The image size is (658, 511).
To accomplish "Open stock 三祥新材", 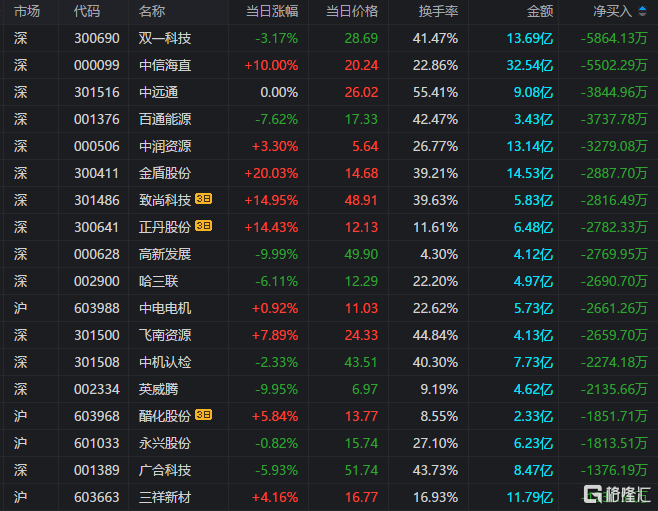I will 165,497.
